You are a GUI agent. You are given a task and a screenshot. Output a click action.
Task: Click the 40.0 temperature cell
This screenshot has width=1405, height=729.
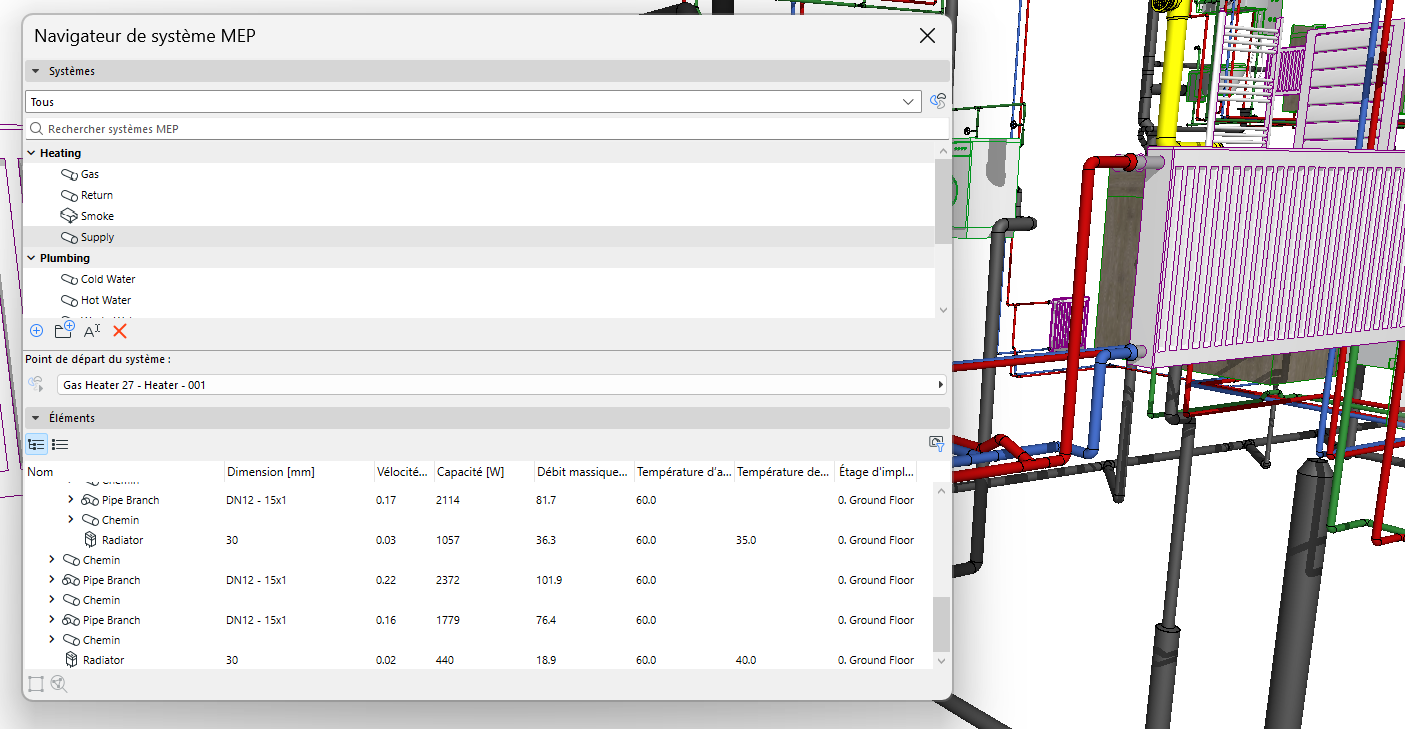[746, 660]
